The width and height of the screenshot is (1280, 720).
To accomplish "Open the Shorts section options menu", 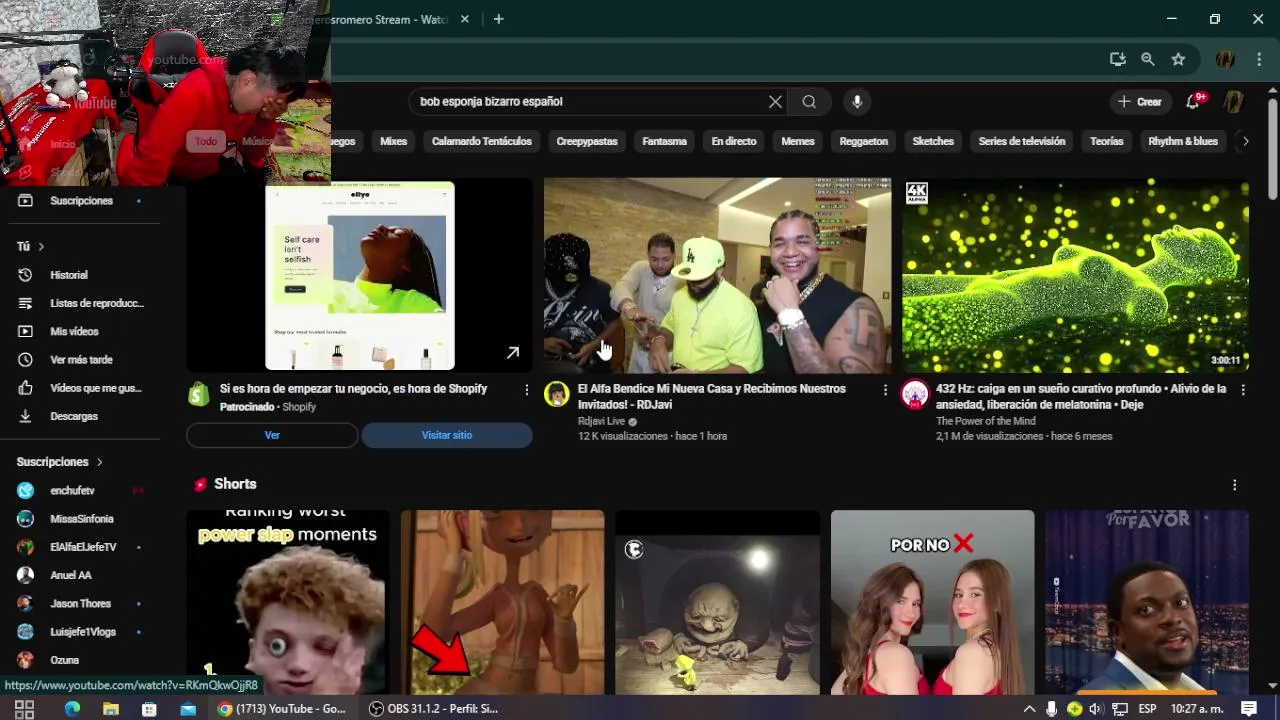I will pyautogui.click(x=1235, y=484).
